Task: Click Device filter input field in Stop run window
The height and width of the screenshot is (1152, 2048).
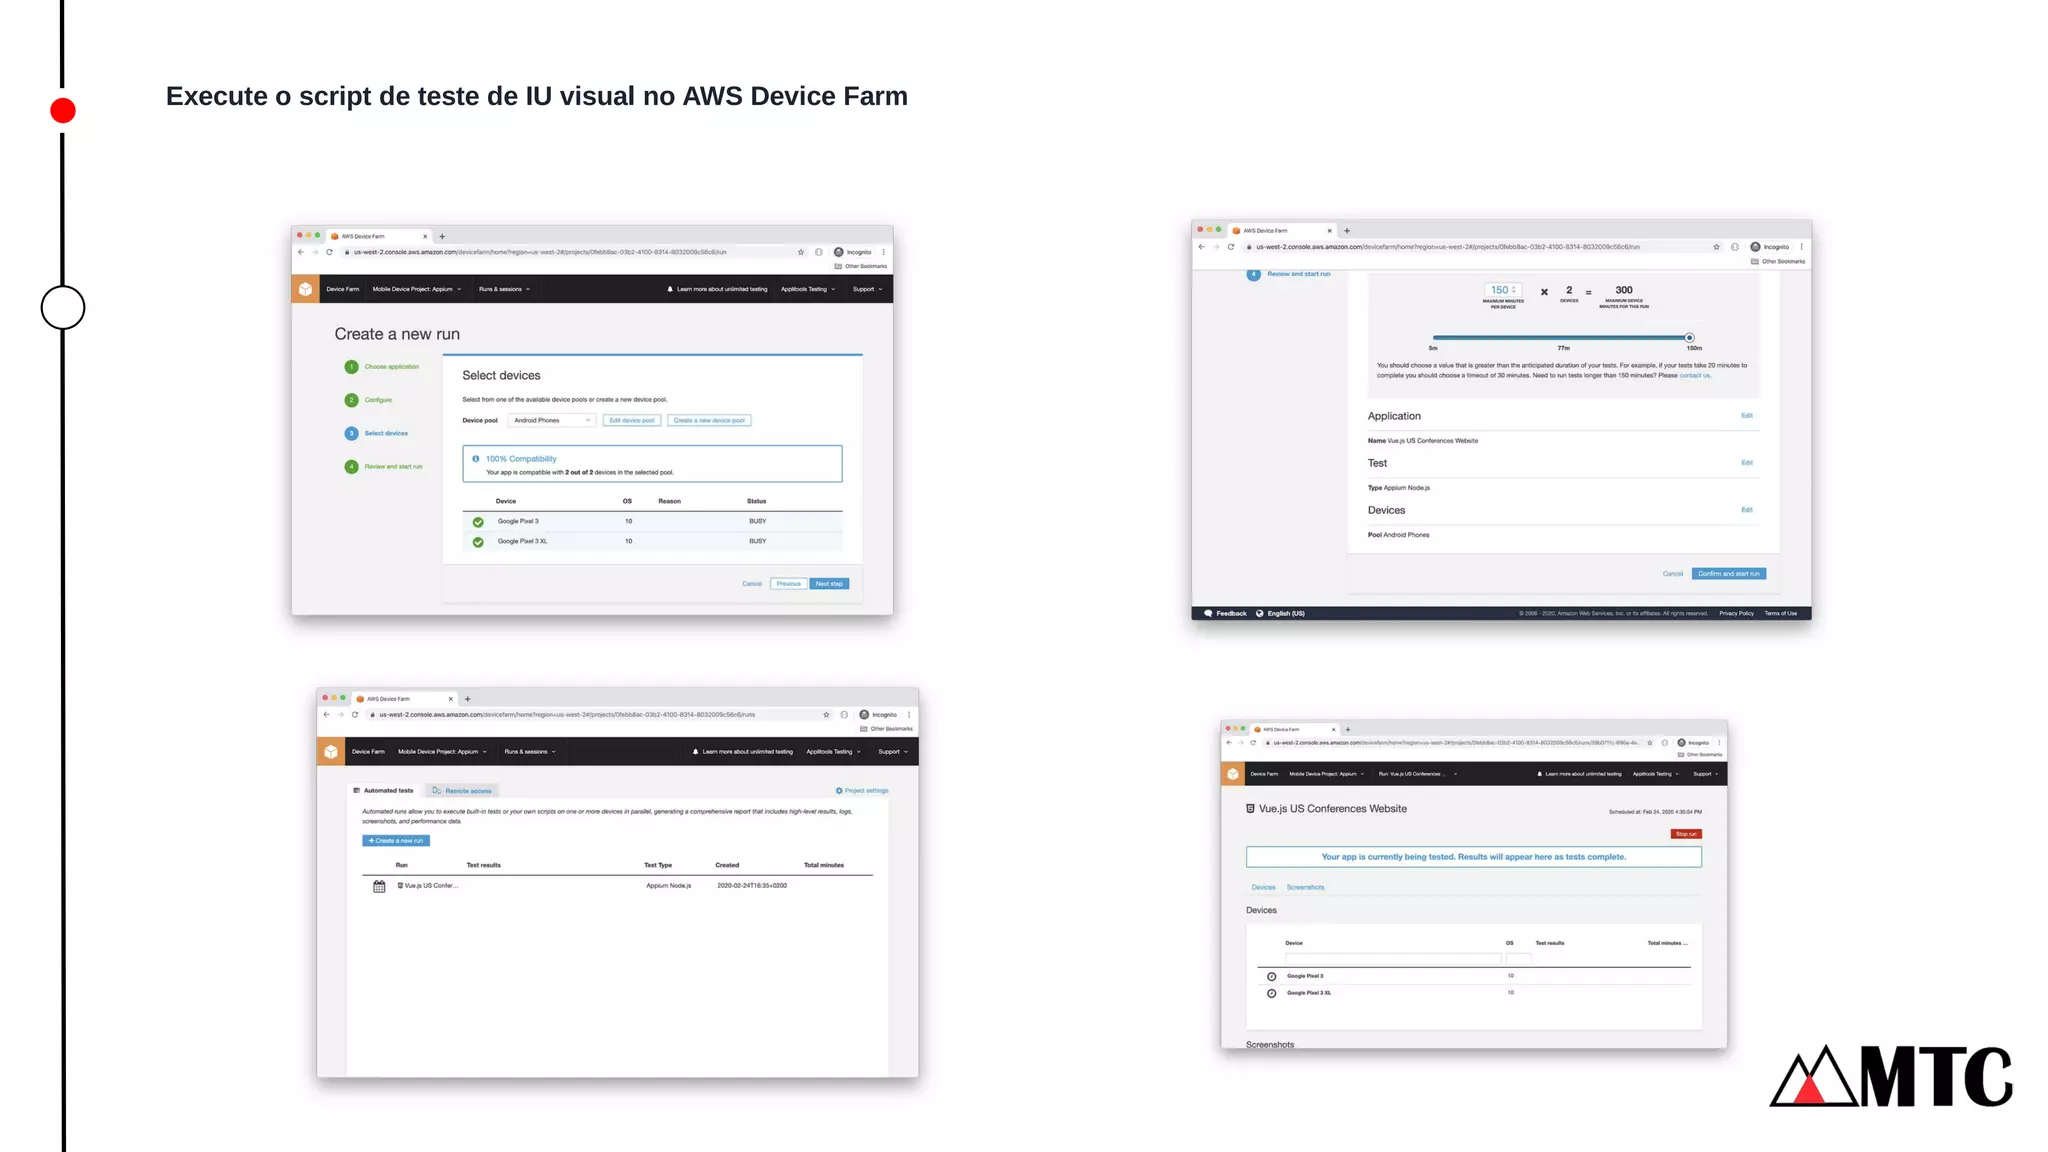Action: 1393,959
